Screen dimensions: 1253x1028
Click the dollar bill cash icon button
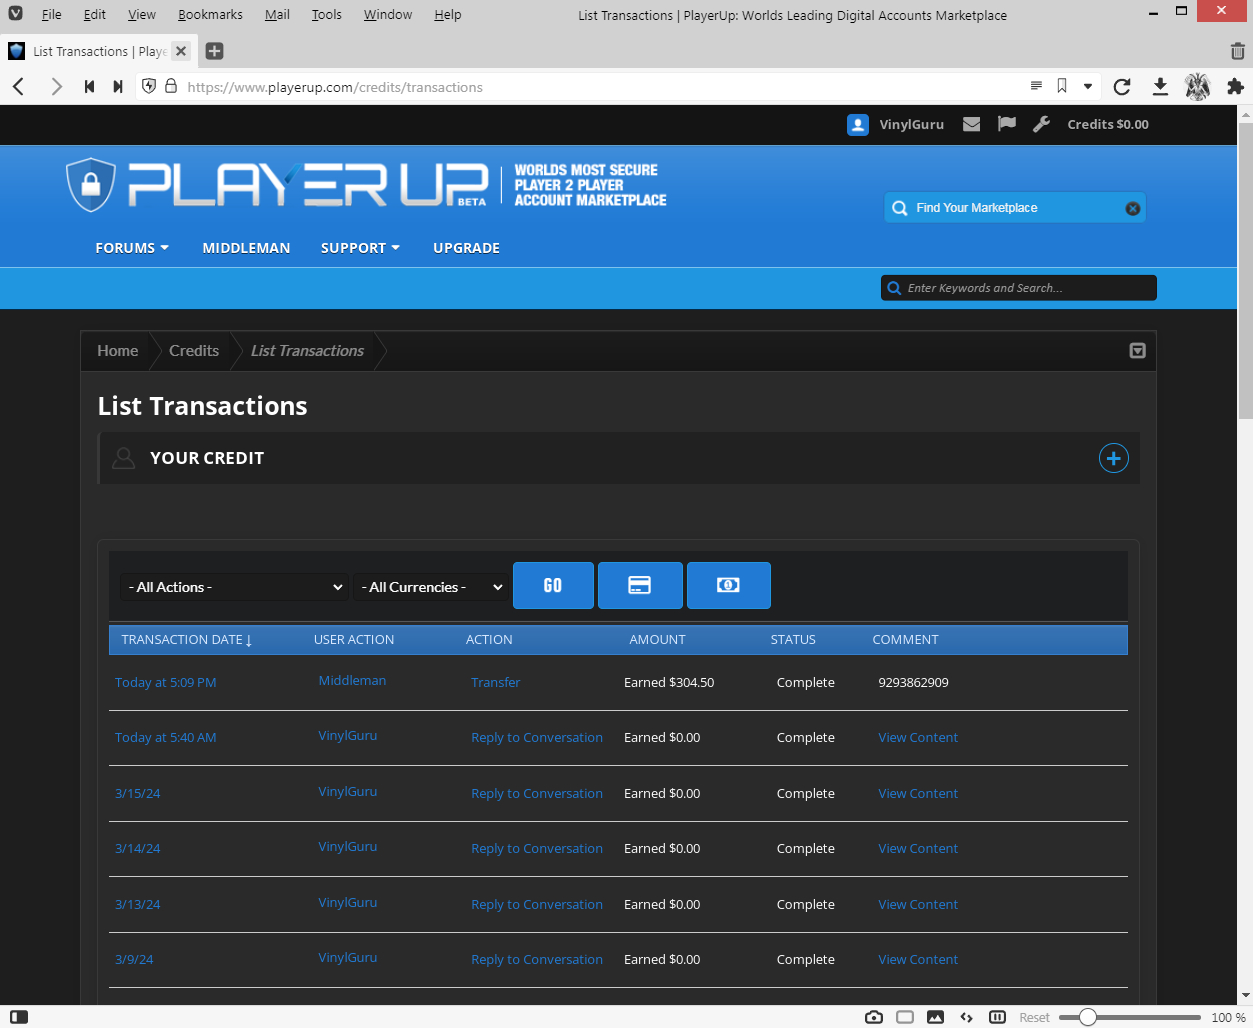click(x=728, y=585)
